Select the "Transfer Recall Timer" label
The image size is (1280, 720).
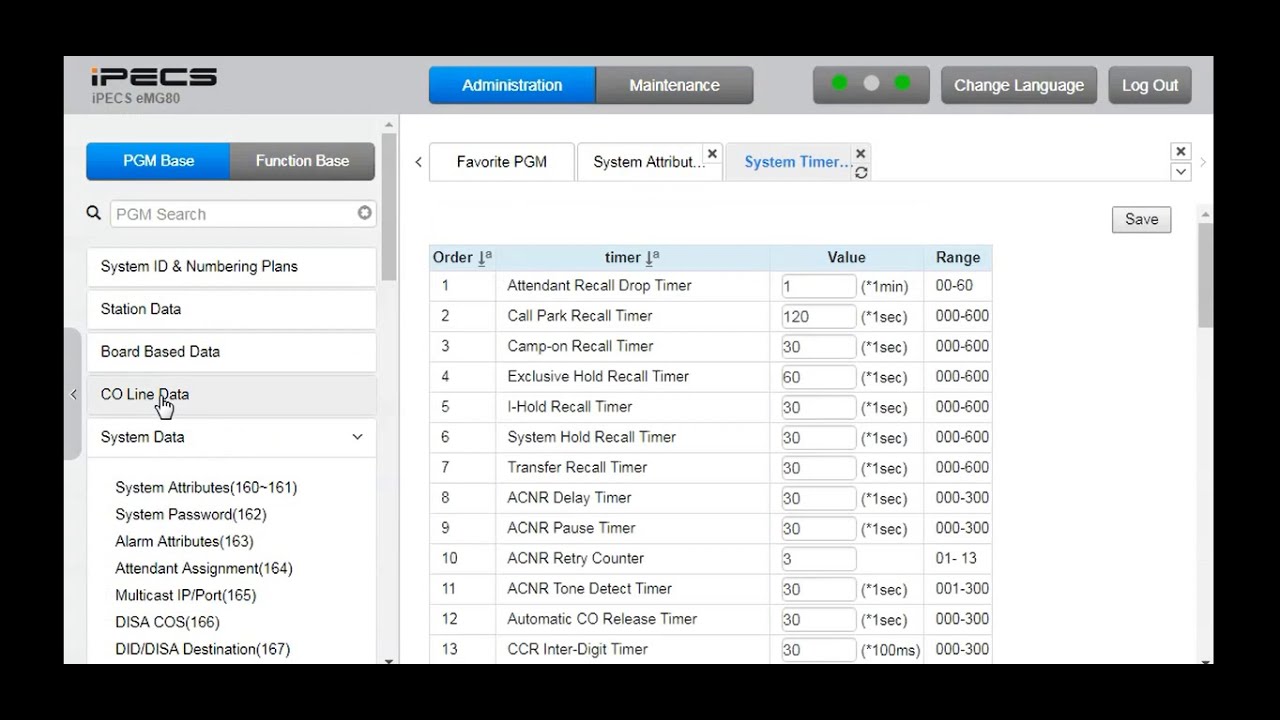coord(579,468)
